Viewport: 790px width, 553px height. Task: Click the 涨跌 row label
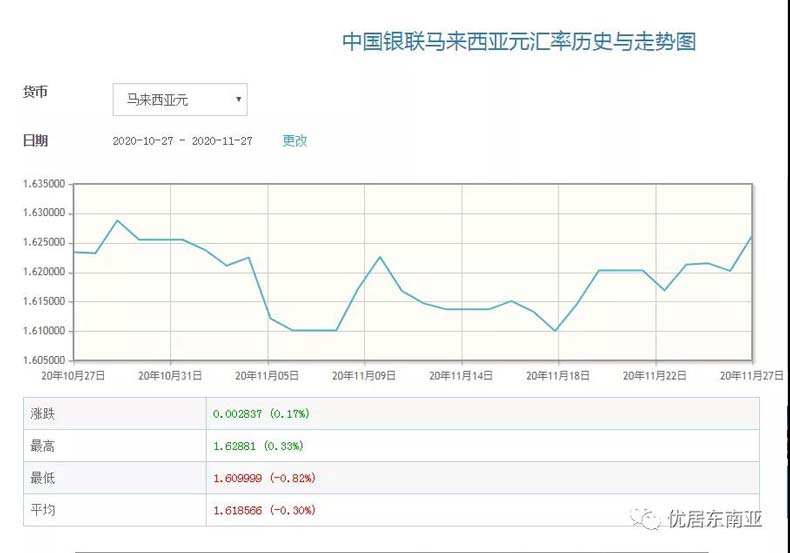point(42,414)
